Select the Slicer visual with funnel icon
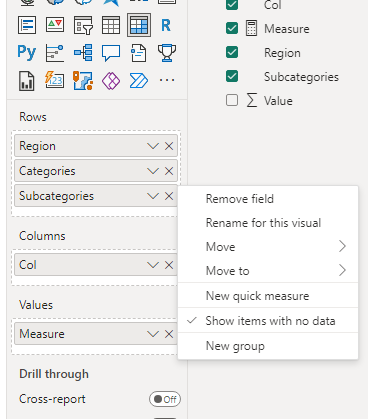The image size is (368, 419). [x=83, y=25]
